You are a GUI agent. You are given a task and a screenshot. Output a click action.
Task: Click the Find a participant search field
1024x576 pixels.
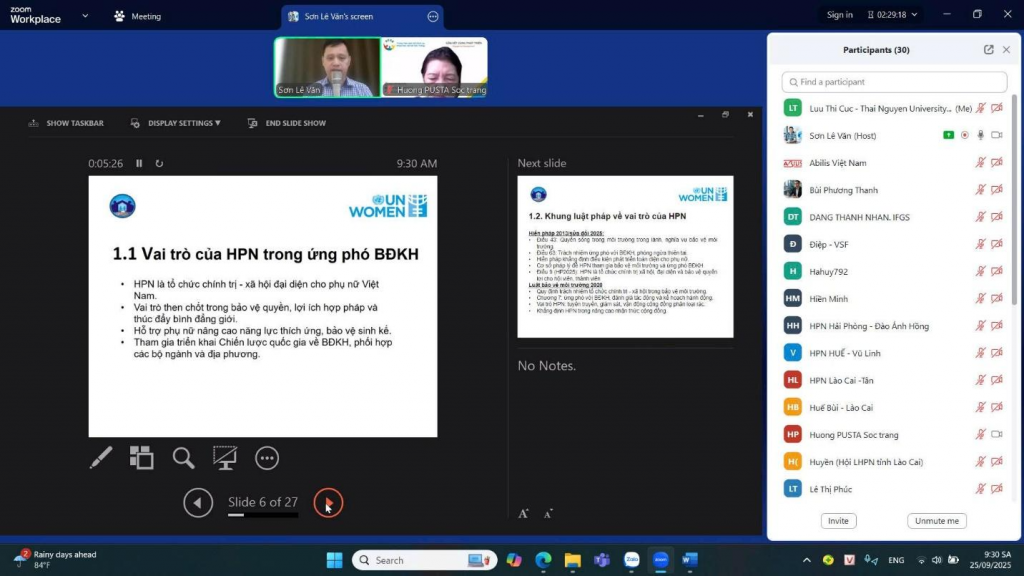[894, 82]
